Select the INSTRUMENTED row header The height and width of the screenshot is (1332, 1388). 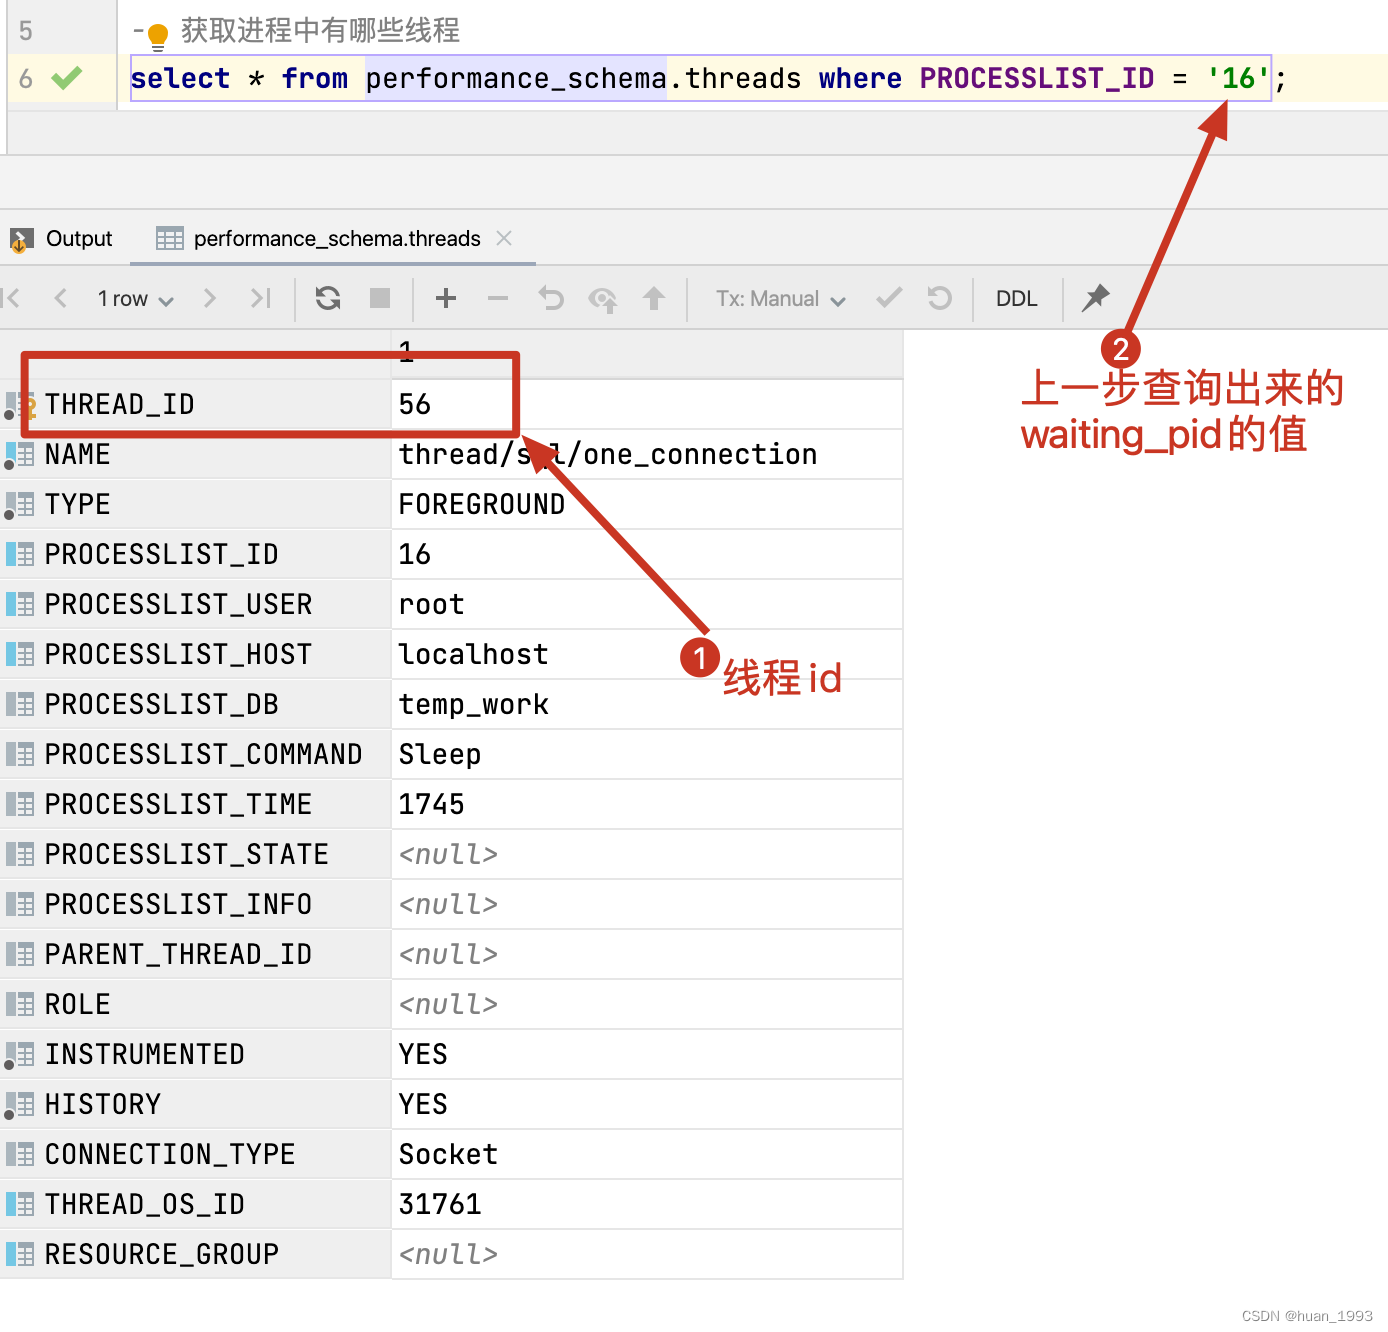pos(196,1054)
